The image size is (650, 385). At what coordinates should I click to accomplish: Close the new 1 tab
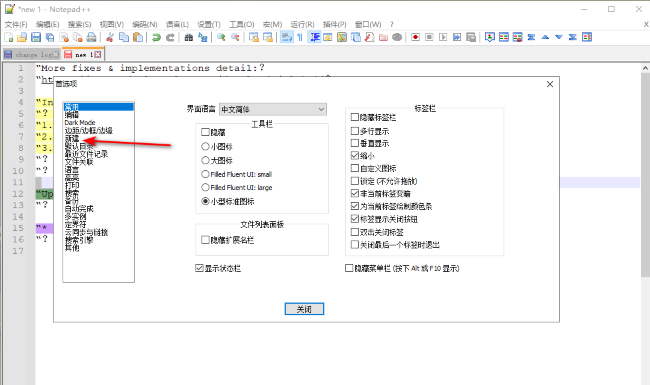click(98, 54)
